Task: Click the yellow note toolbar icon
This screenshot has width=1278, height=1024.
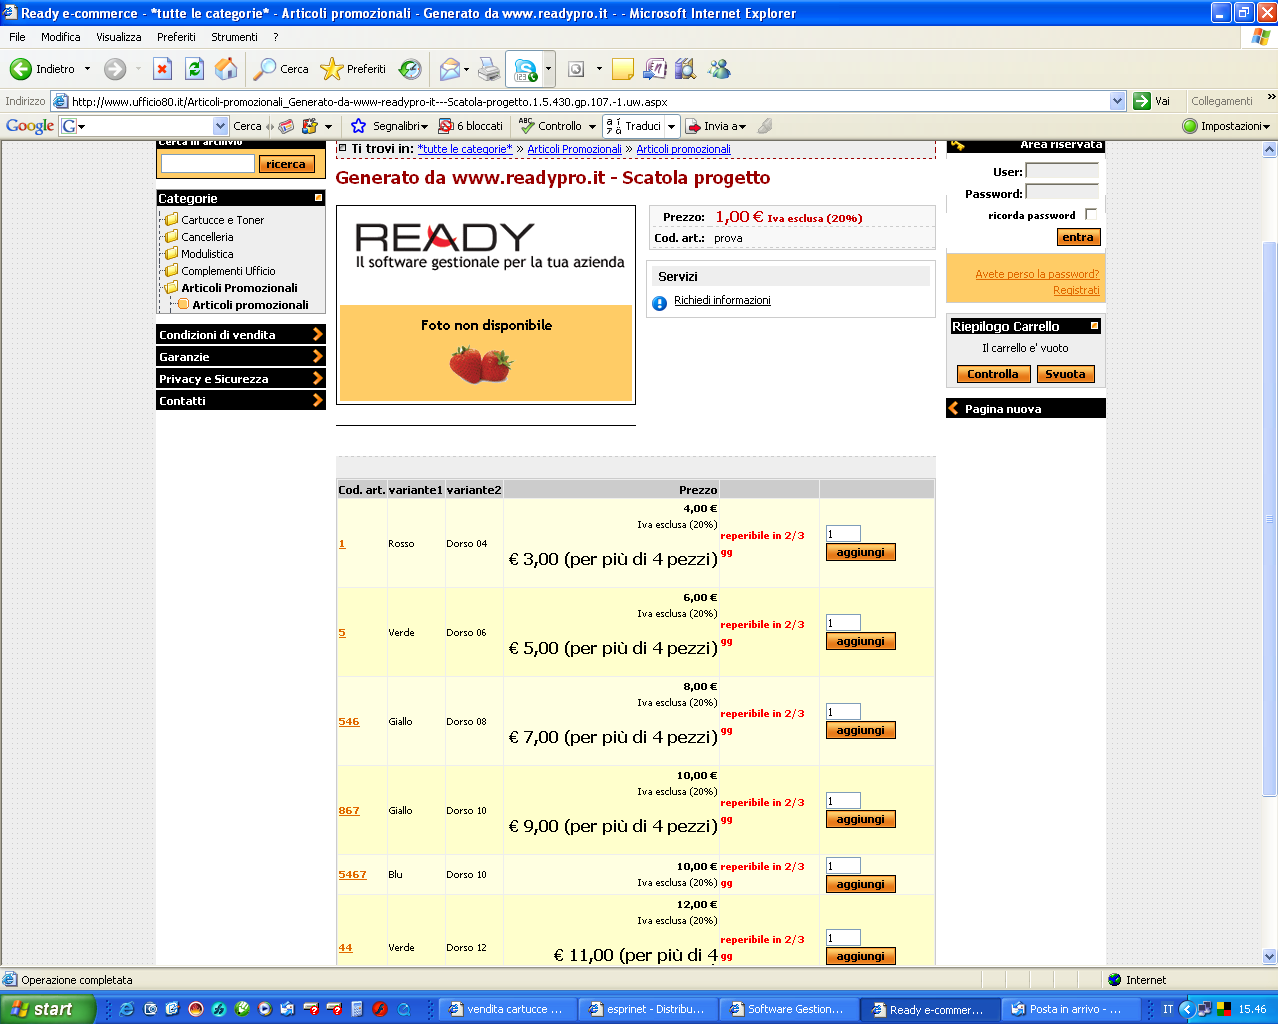Action: (623, 69)
